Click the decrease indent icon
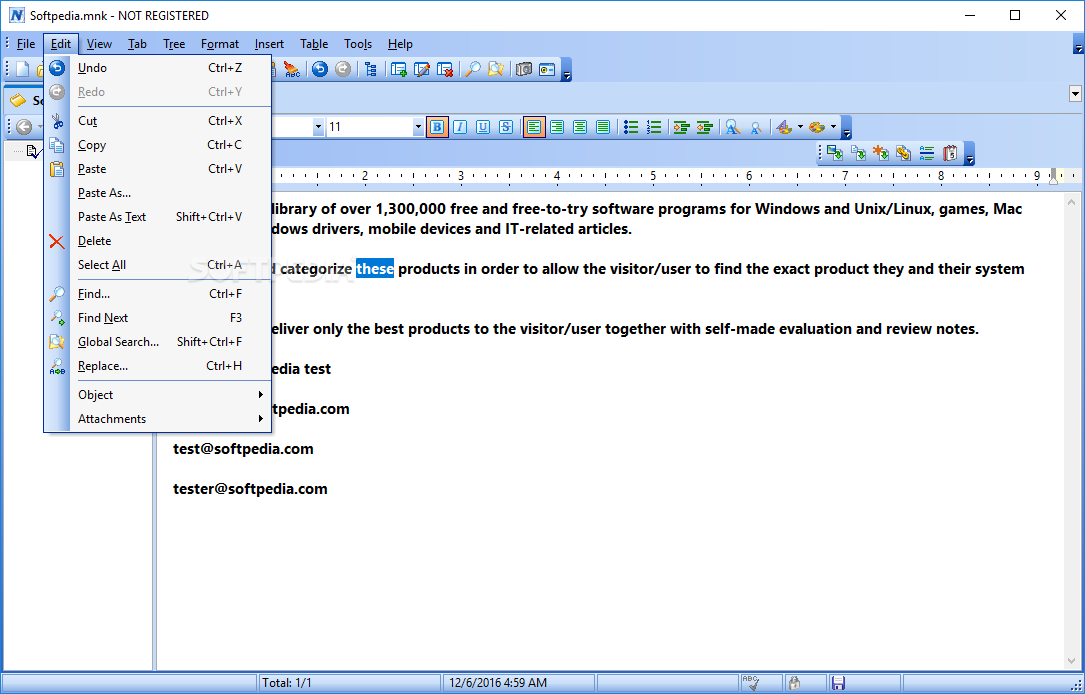 click(x=704, y=127)
